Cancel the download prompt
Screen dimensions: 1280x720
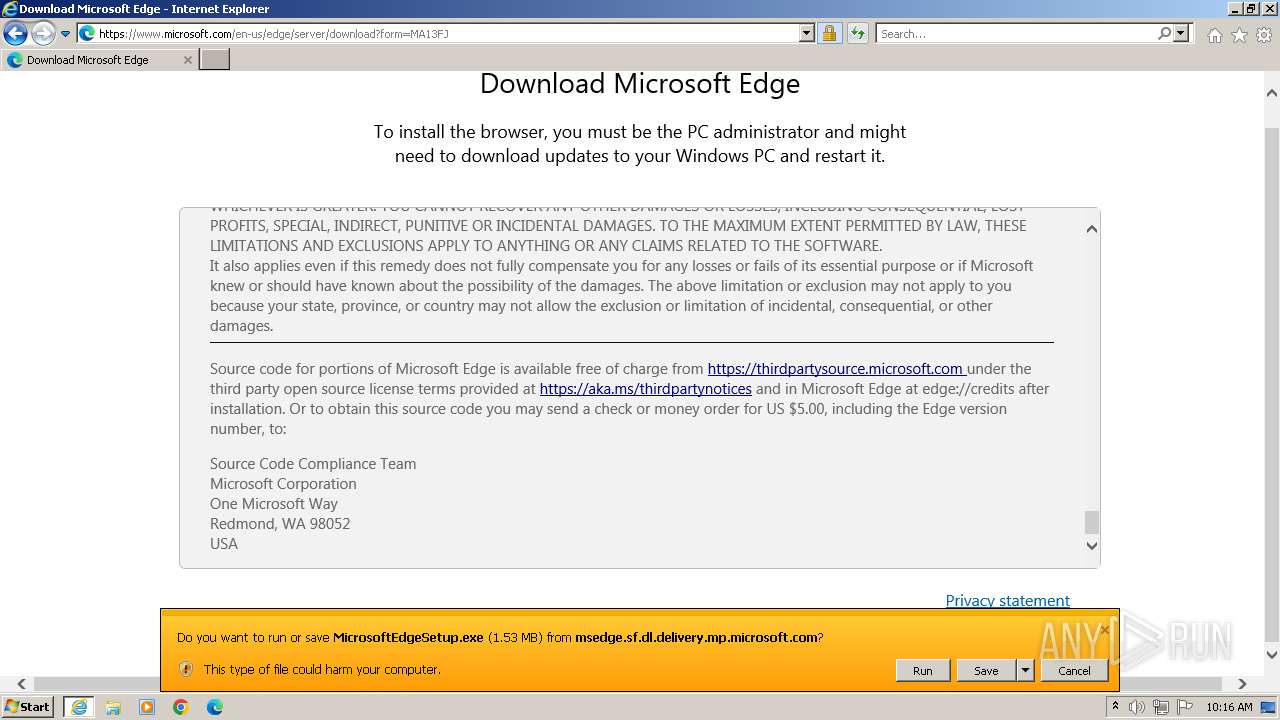[1074, 671]
